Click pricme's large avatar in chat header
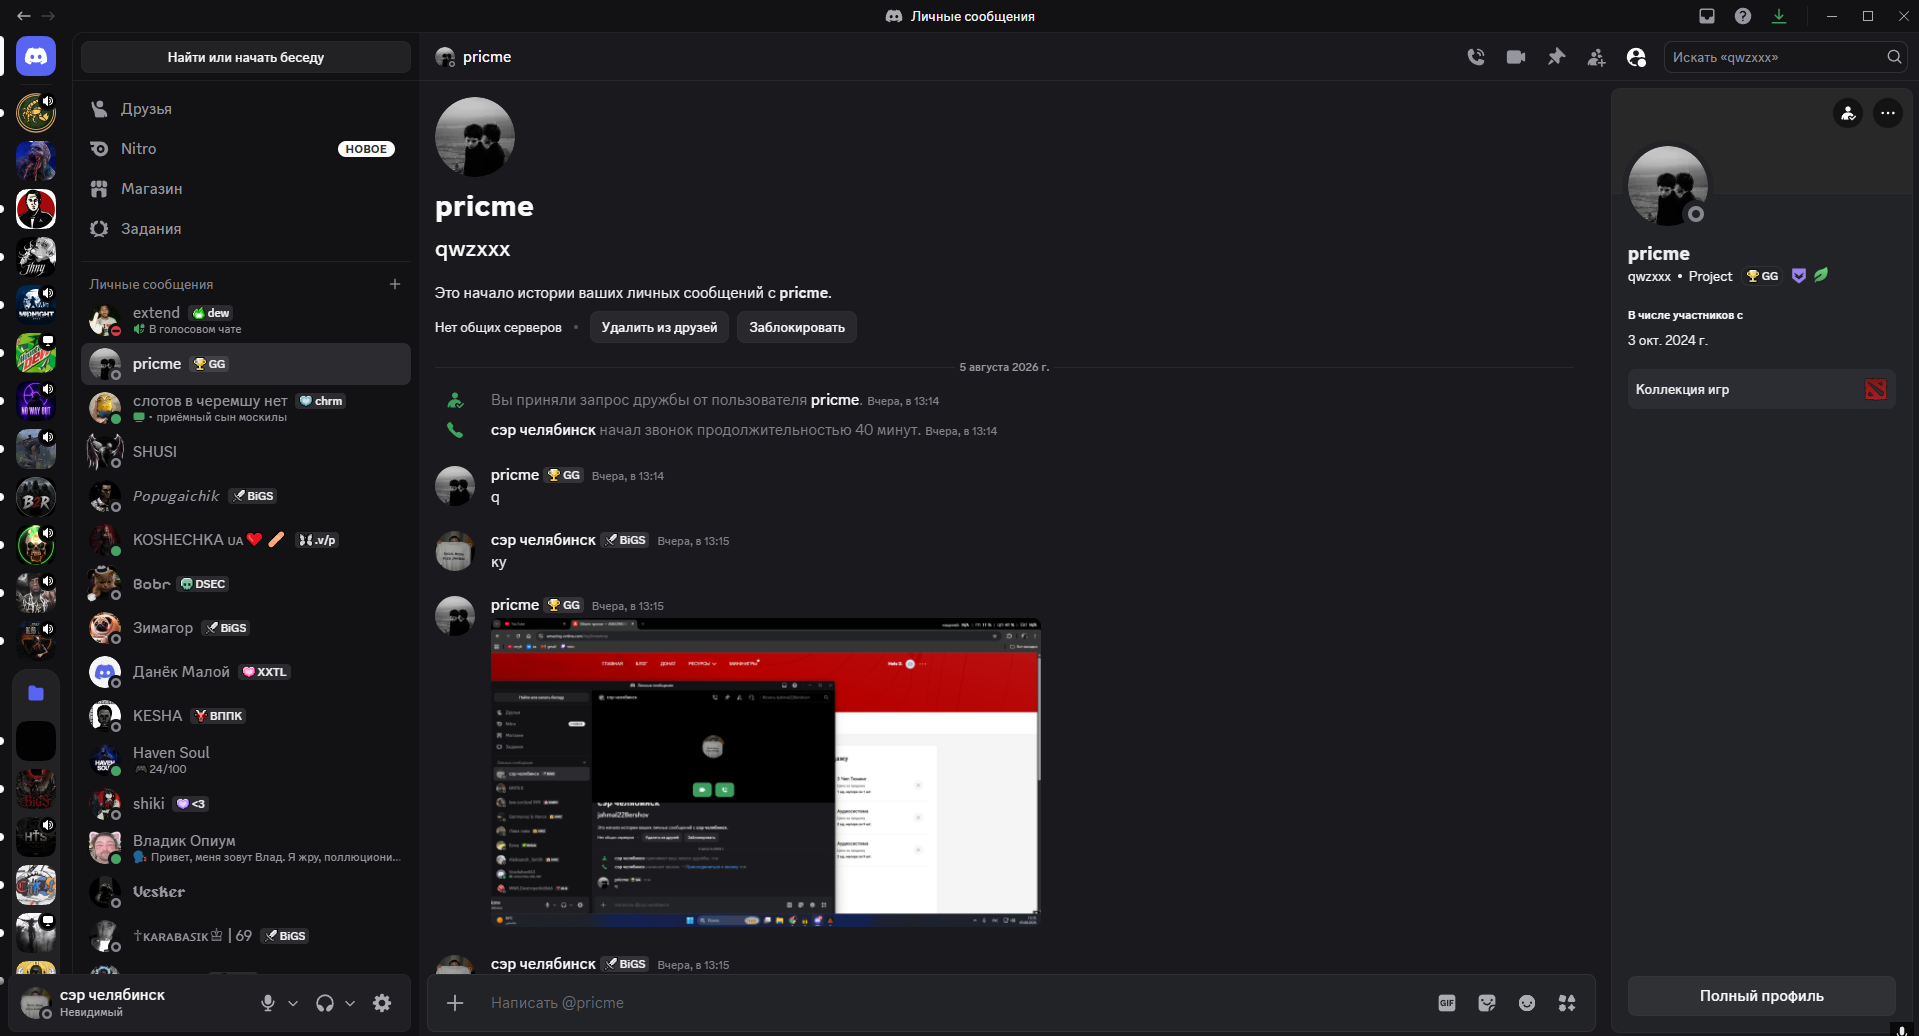This screenshot has width=1919, height=1036. (475, 137)
